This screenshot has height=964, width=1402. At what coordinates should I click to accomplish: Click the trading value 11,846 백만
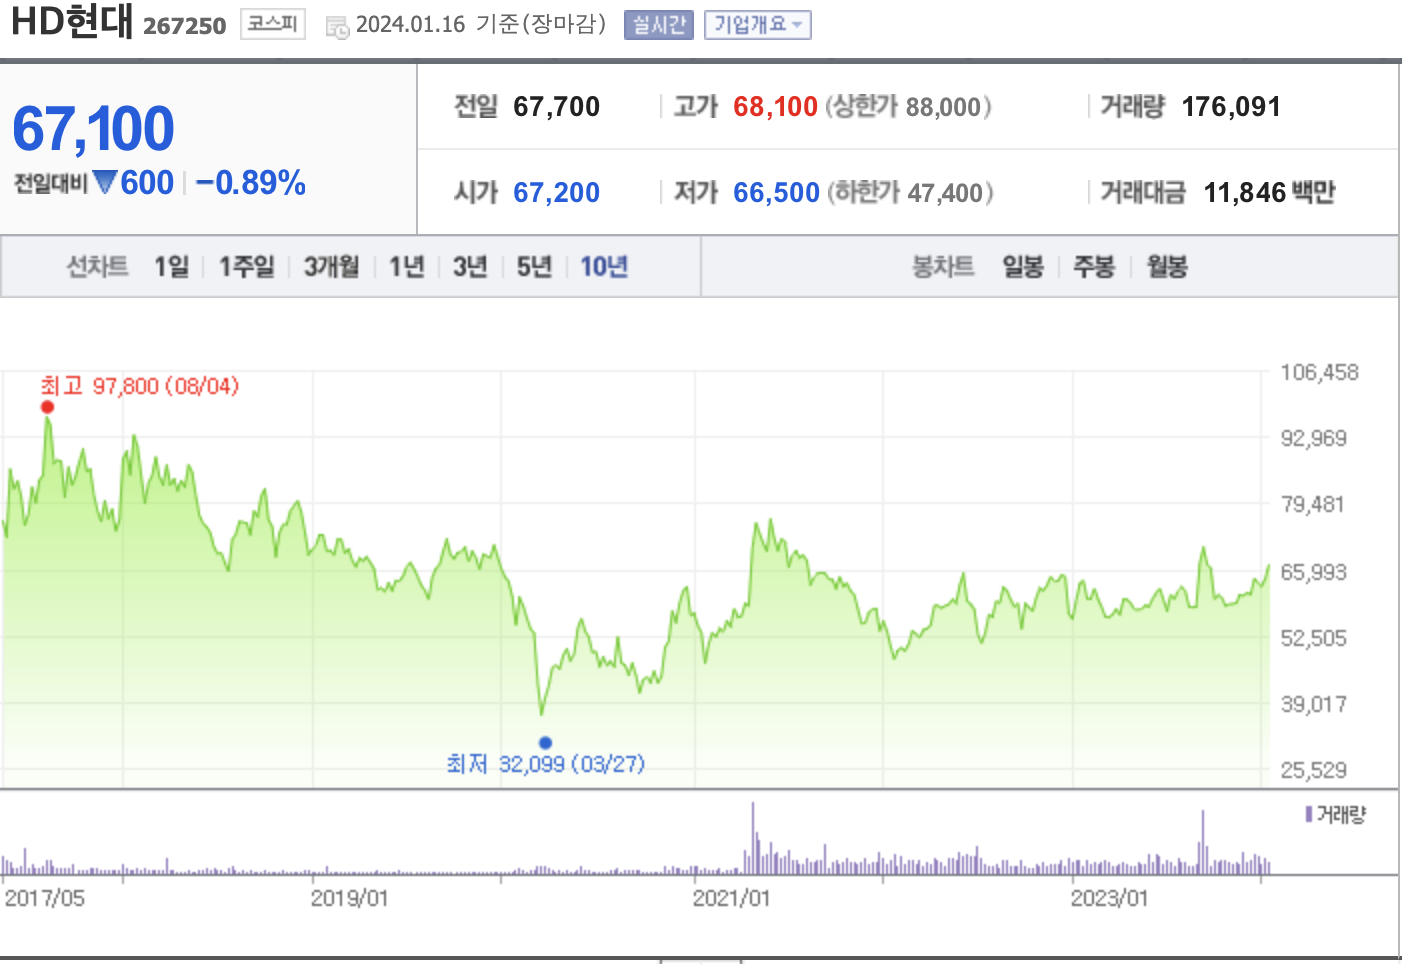(1269, 193)
